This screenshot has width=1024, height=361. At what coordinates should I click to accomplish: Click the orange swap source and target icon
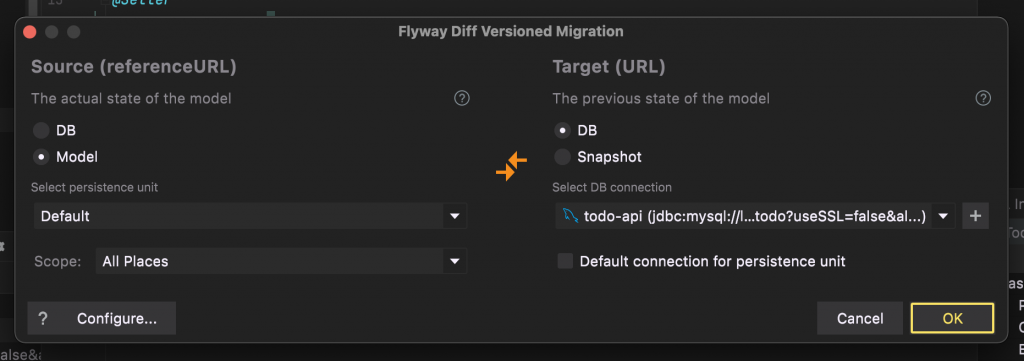click(511, 166)
